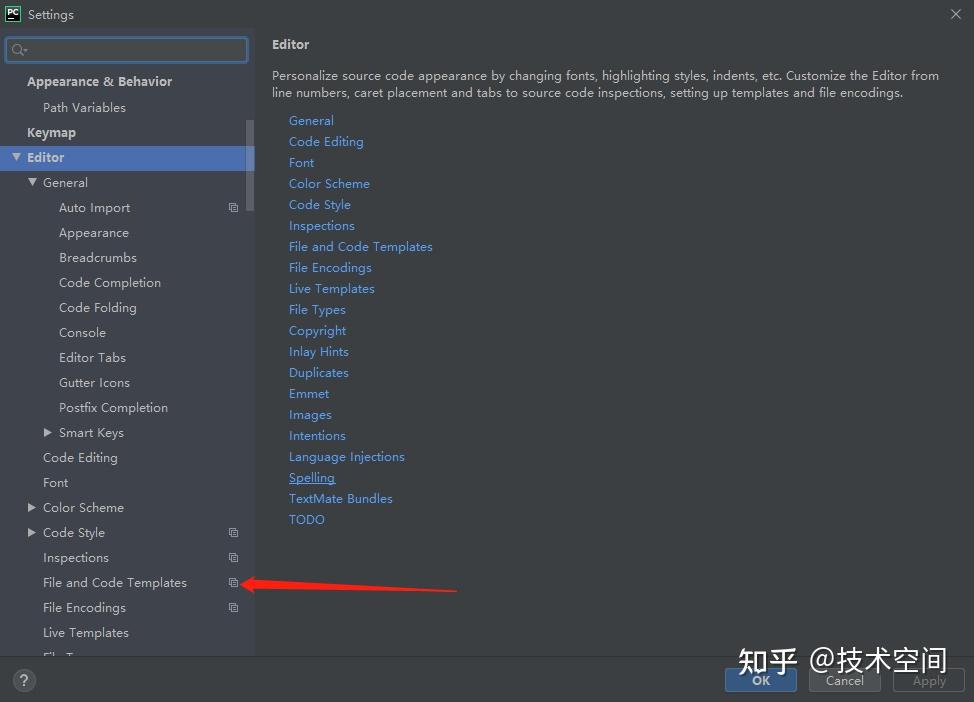Open the General link in Editor page
Viewport: 974px width, 702px height.
click(x=311, y=121)
